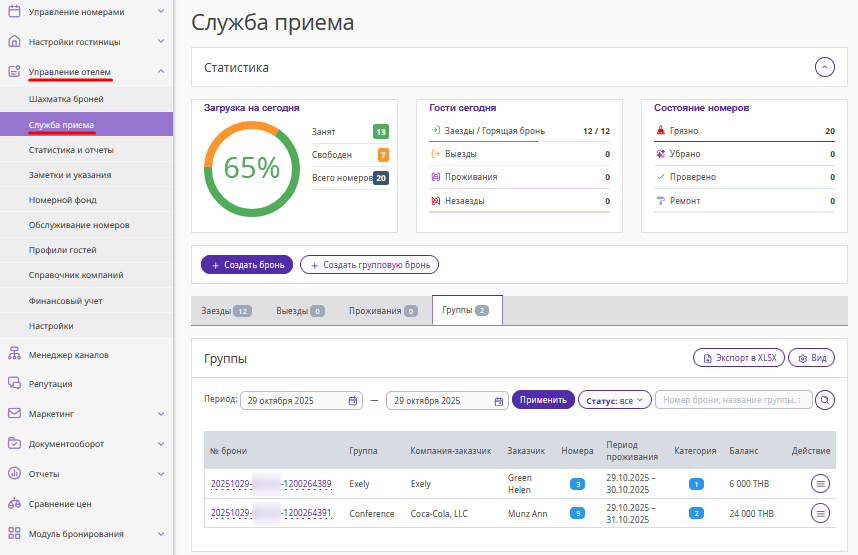Open action menu for Conference group row
This screenshot has height=555, width=858.
click(821, 513)
